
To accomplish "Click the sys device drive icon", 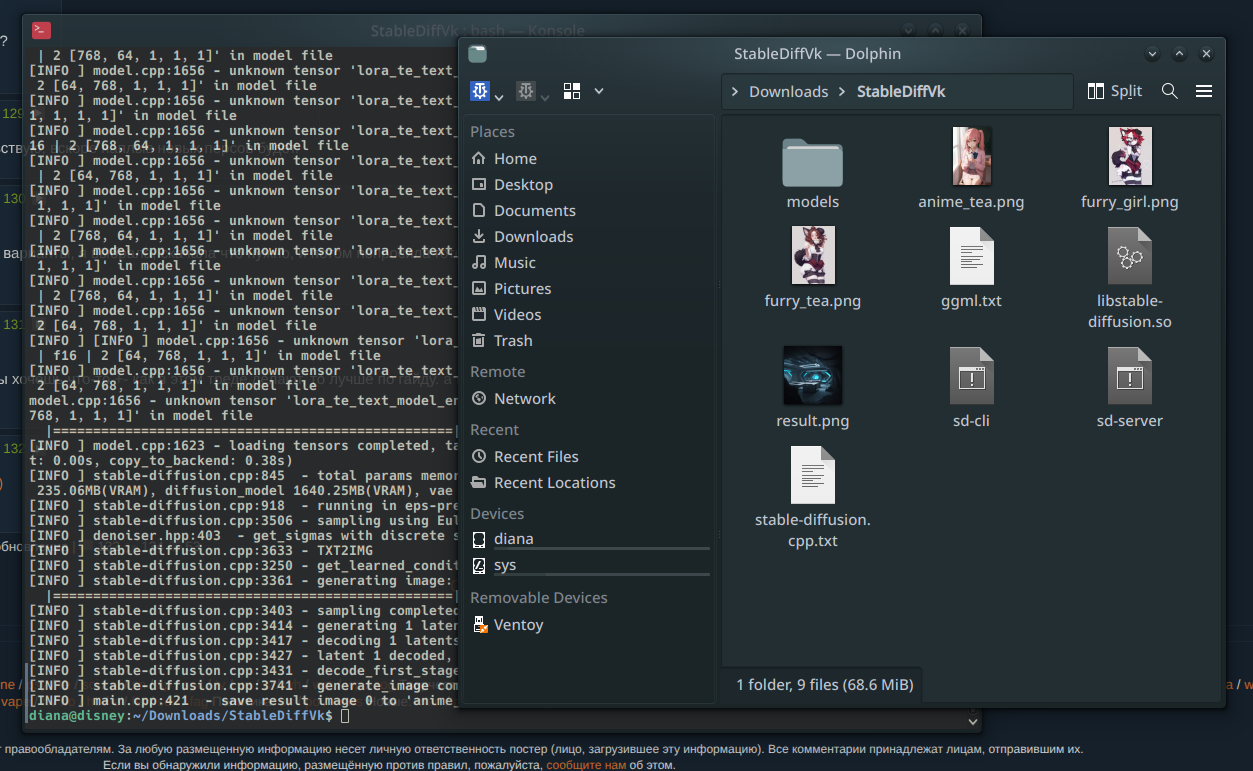I will click(x=478, y=565).
